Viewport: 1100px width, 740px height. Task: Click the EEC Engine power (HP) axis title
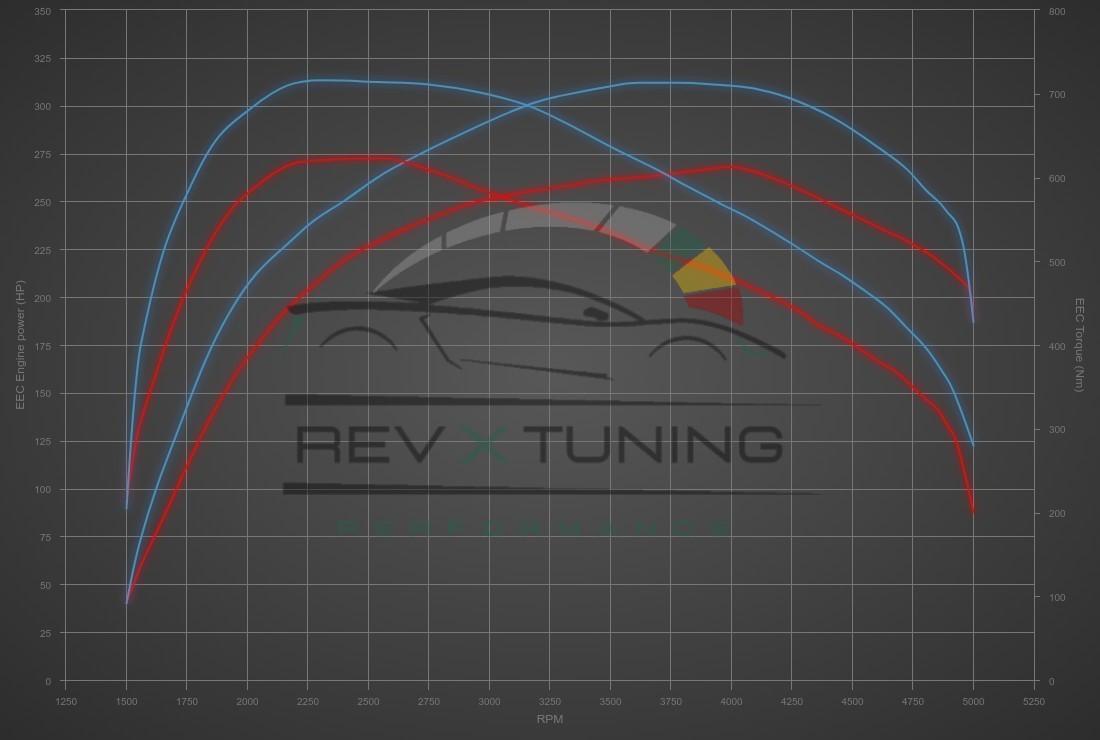coord(20,345)
